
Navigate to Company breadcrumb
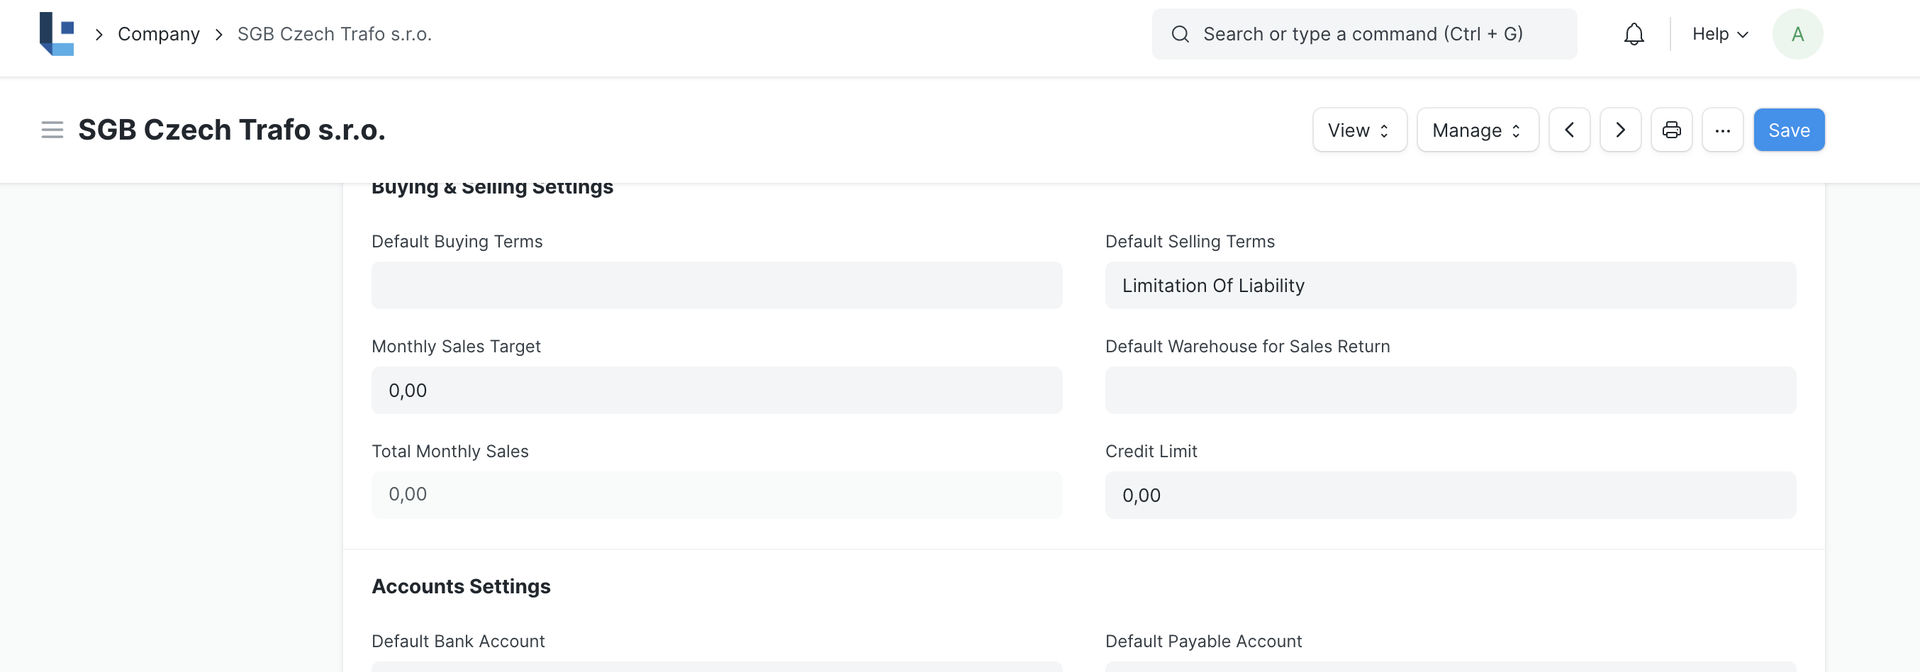tap(159, 34)
